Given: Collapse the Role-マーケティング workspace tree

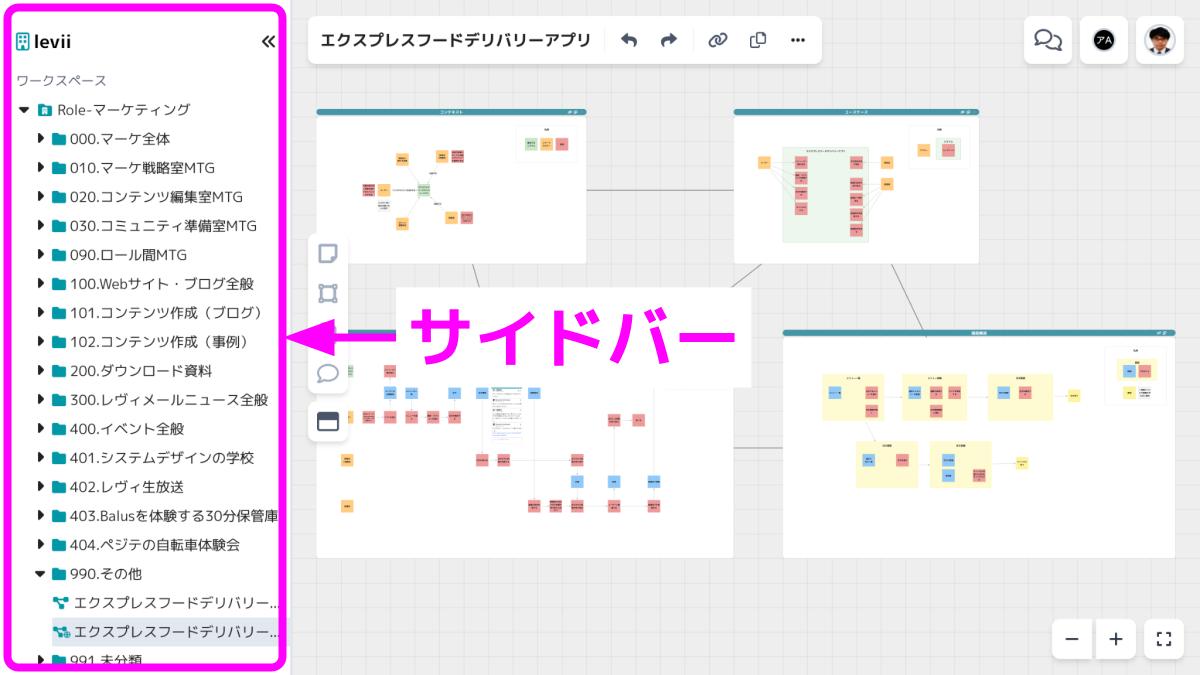Looking at the screenshot, I should click(x=24, y=110).
